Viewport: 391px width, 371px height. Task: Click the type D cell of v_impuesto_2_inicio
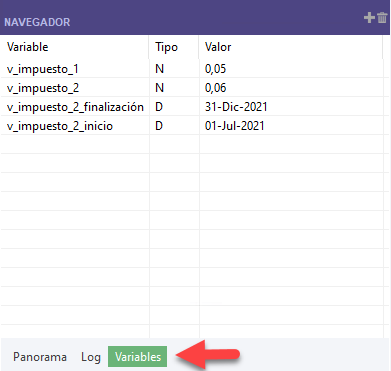tap(174, 126)
